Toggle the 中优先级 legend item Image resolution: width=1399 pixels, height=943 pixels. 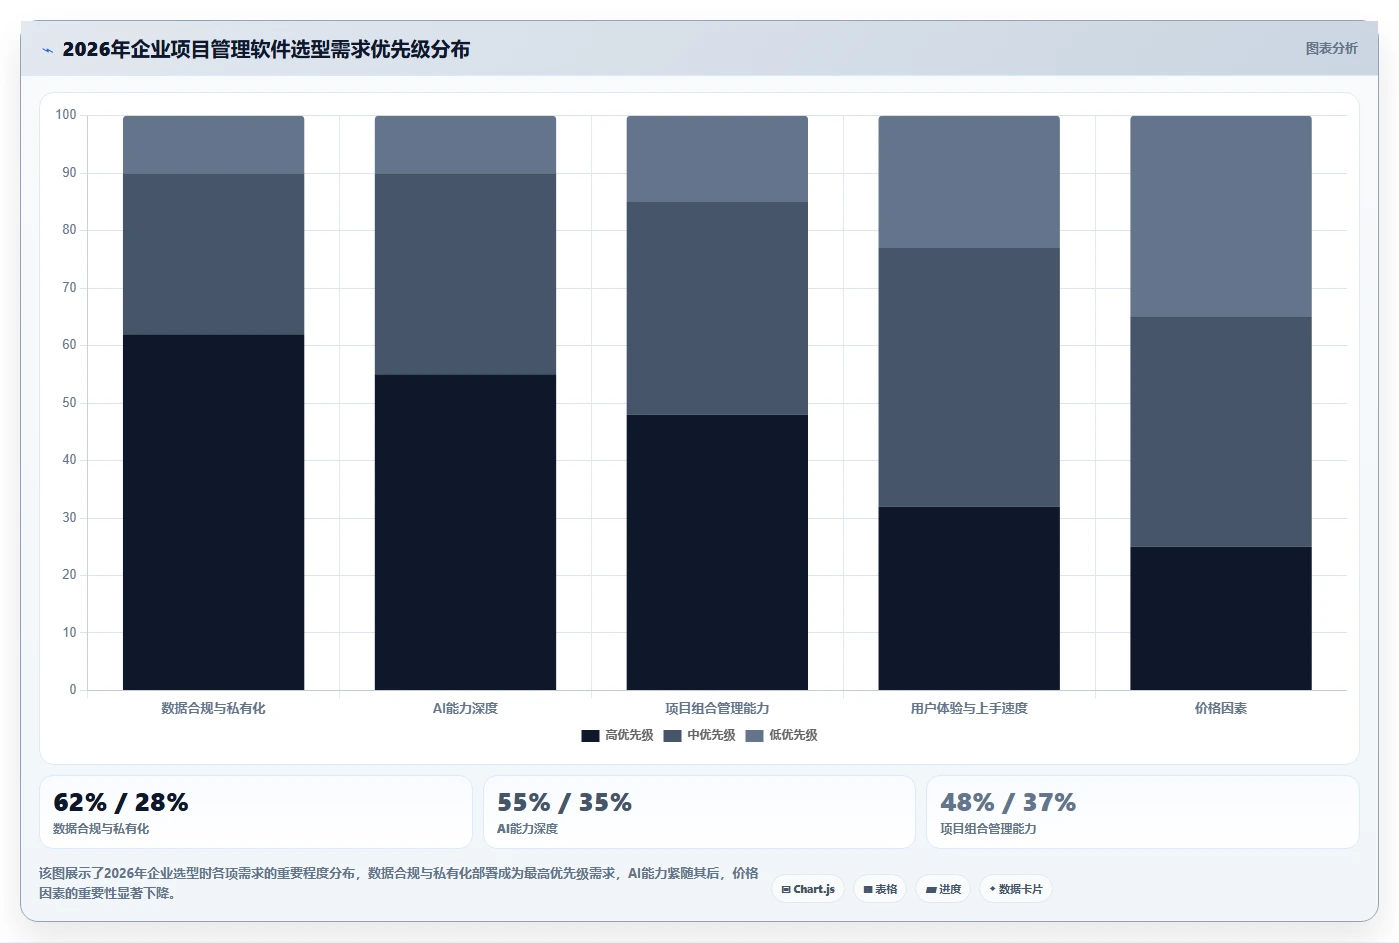(x=699, y=735)
